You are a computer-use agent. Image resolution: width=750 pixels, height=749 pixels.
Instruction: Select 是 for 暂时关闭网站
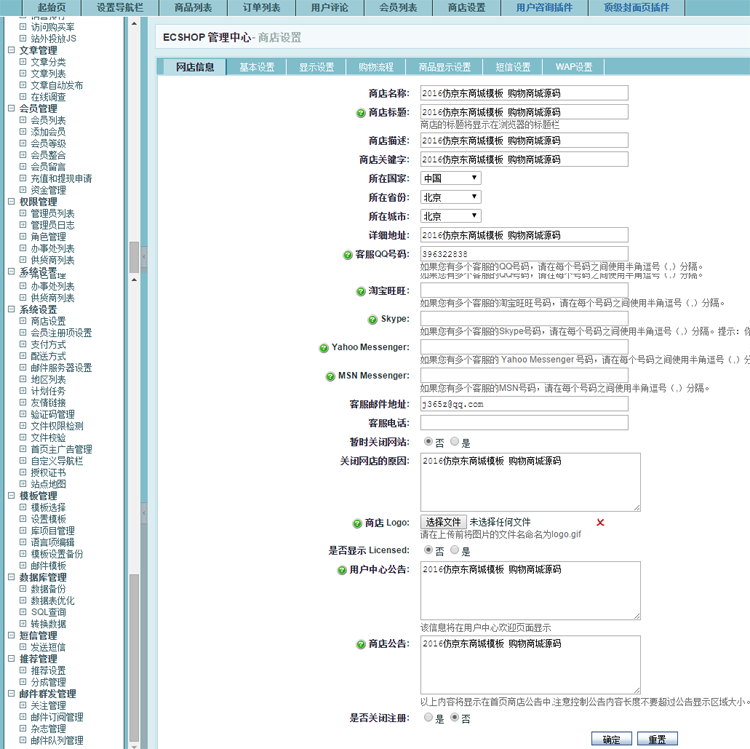tap(454, 442)
